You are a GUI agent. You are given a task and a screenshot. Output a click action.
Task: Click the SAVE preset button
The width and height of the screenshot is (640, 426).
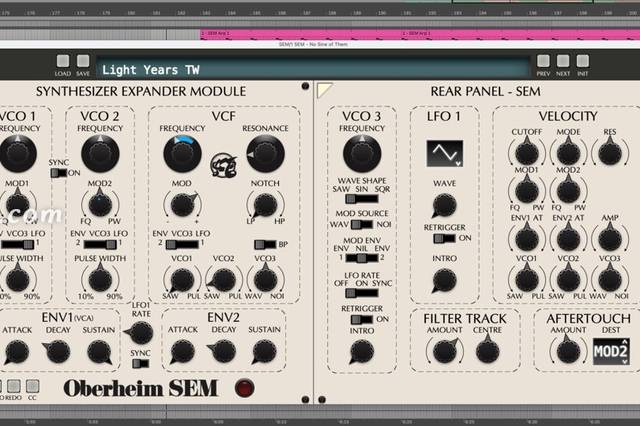83,61
